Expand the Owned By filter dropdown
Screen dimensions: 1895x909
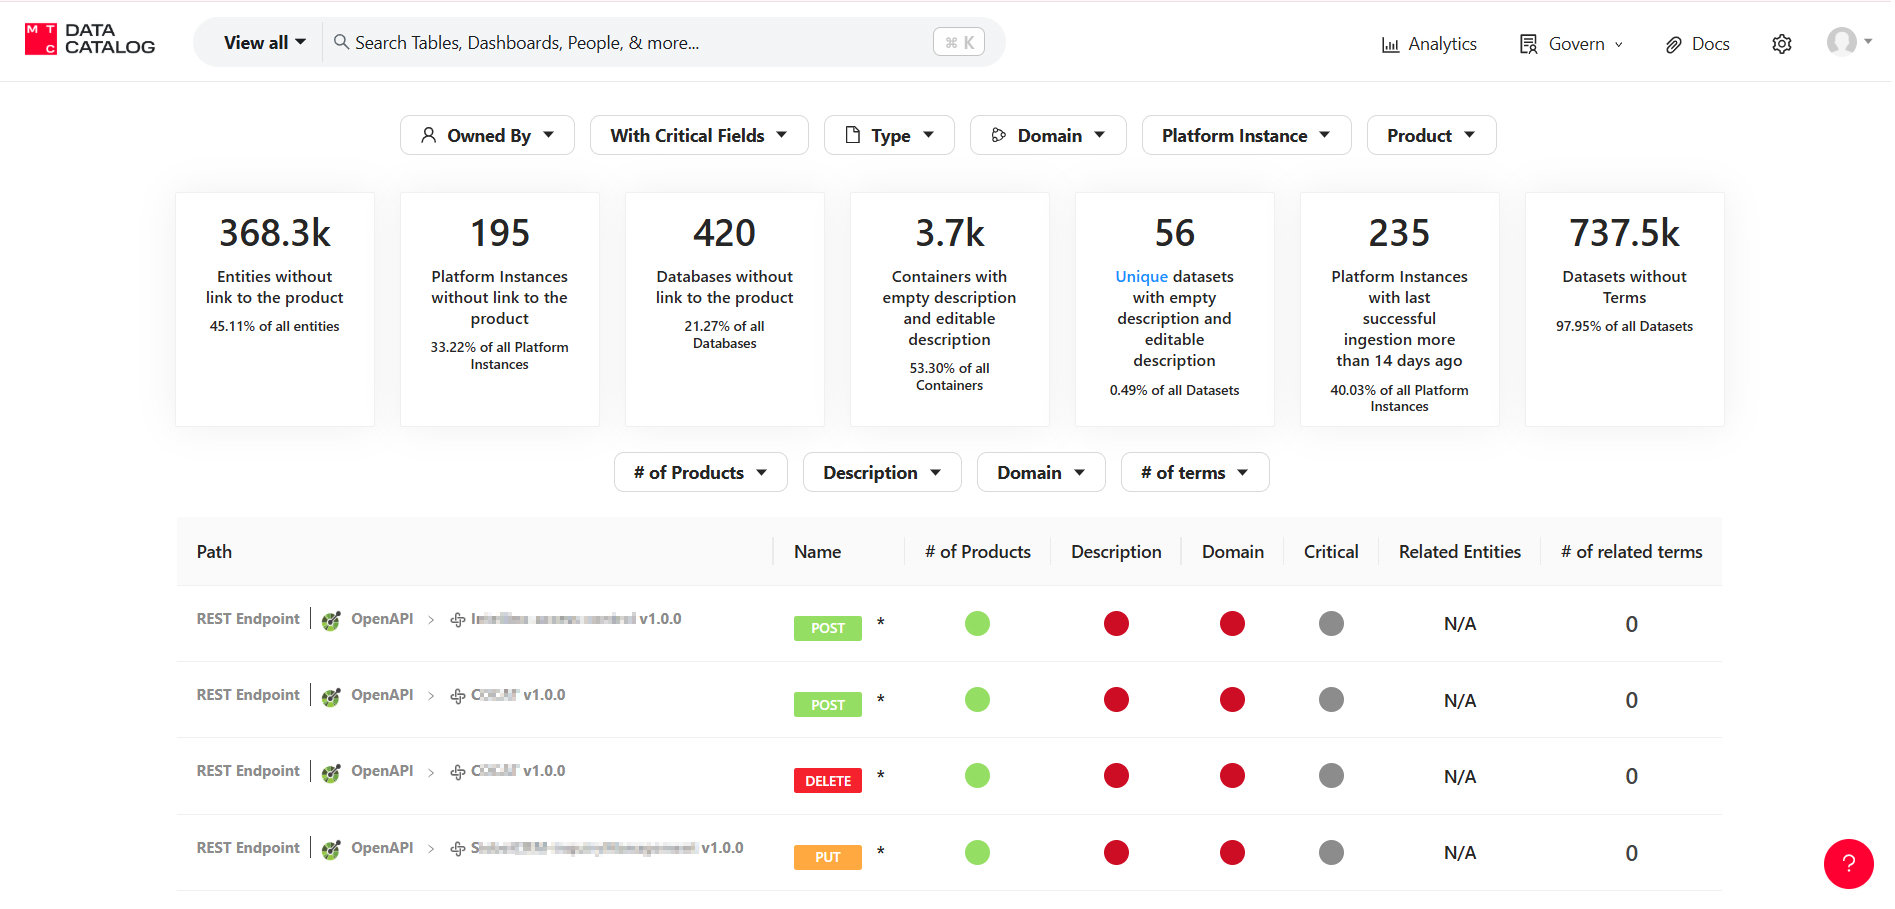pos(487,135)
